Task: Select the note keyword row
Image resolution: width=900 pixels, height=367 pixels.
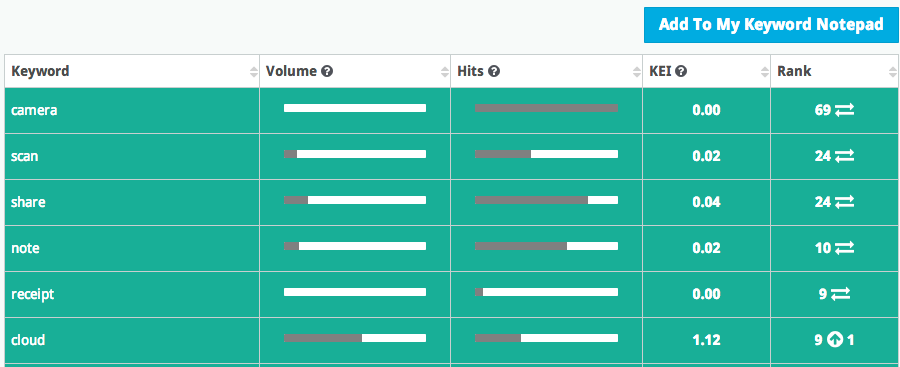Action: point(451,248)
